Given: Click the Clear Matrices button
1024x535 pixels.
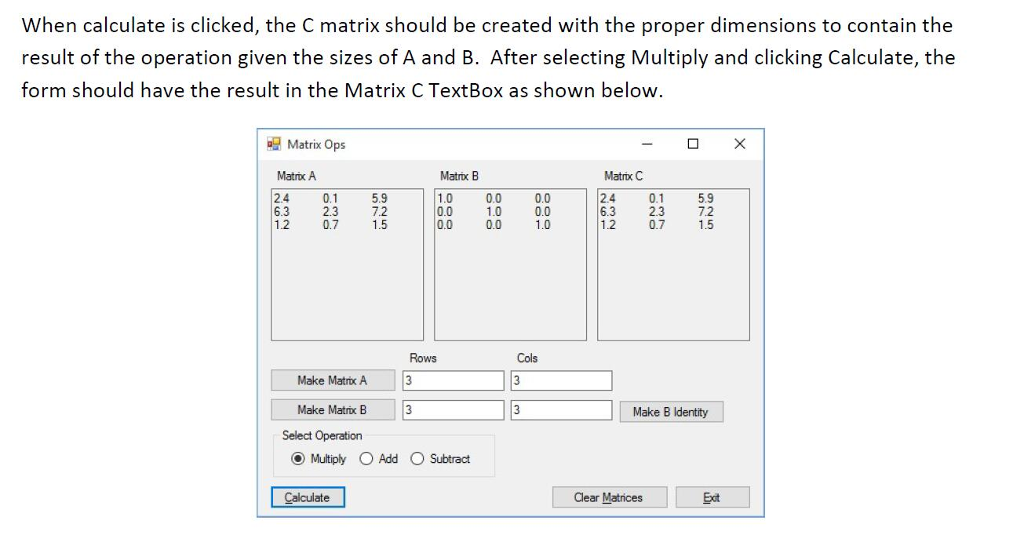Looking at the screenshot, I should [609, 497].
